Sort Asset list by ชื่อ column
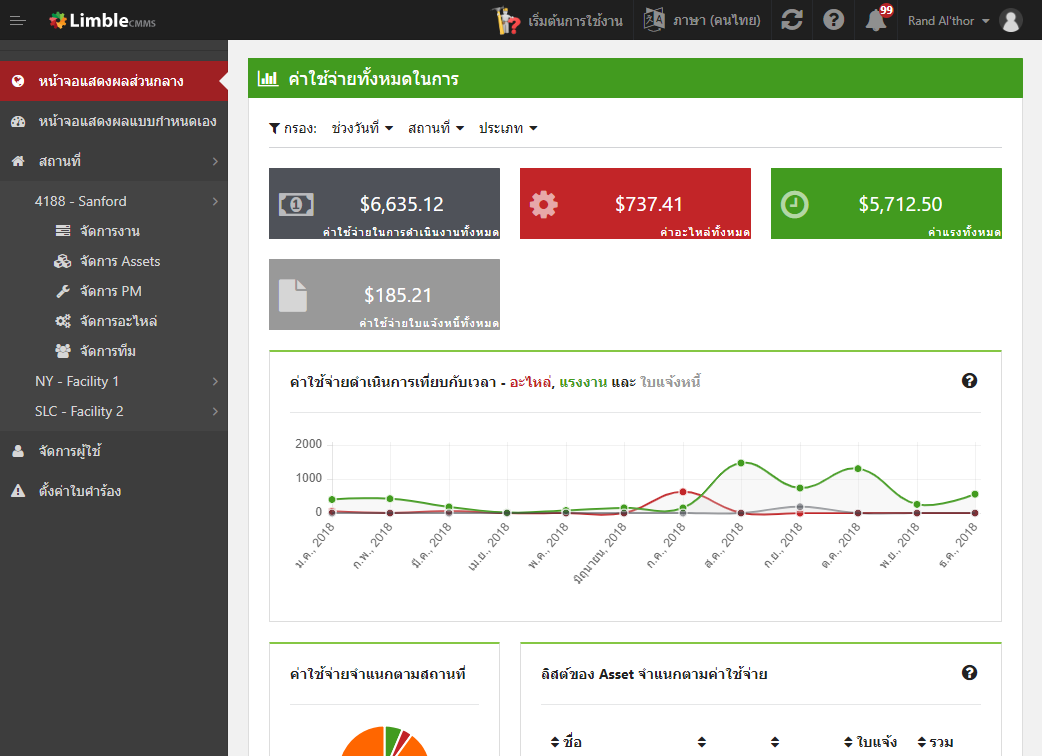This screenshot has width=1042, height=756. pos(566,742)
